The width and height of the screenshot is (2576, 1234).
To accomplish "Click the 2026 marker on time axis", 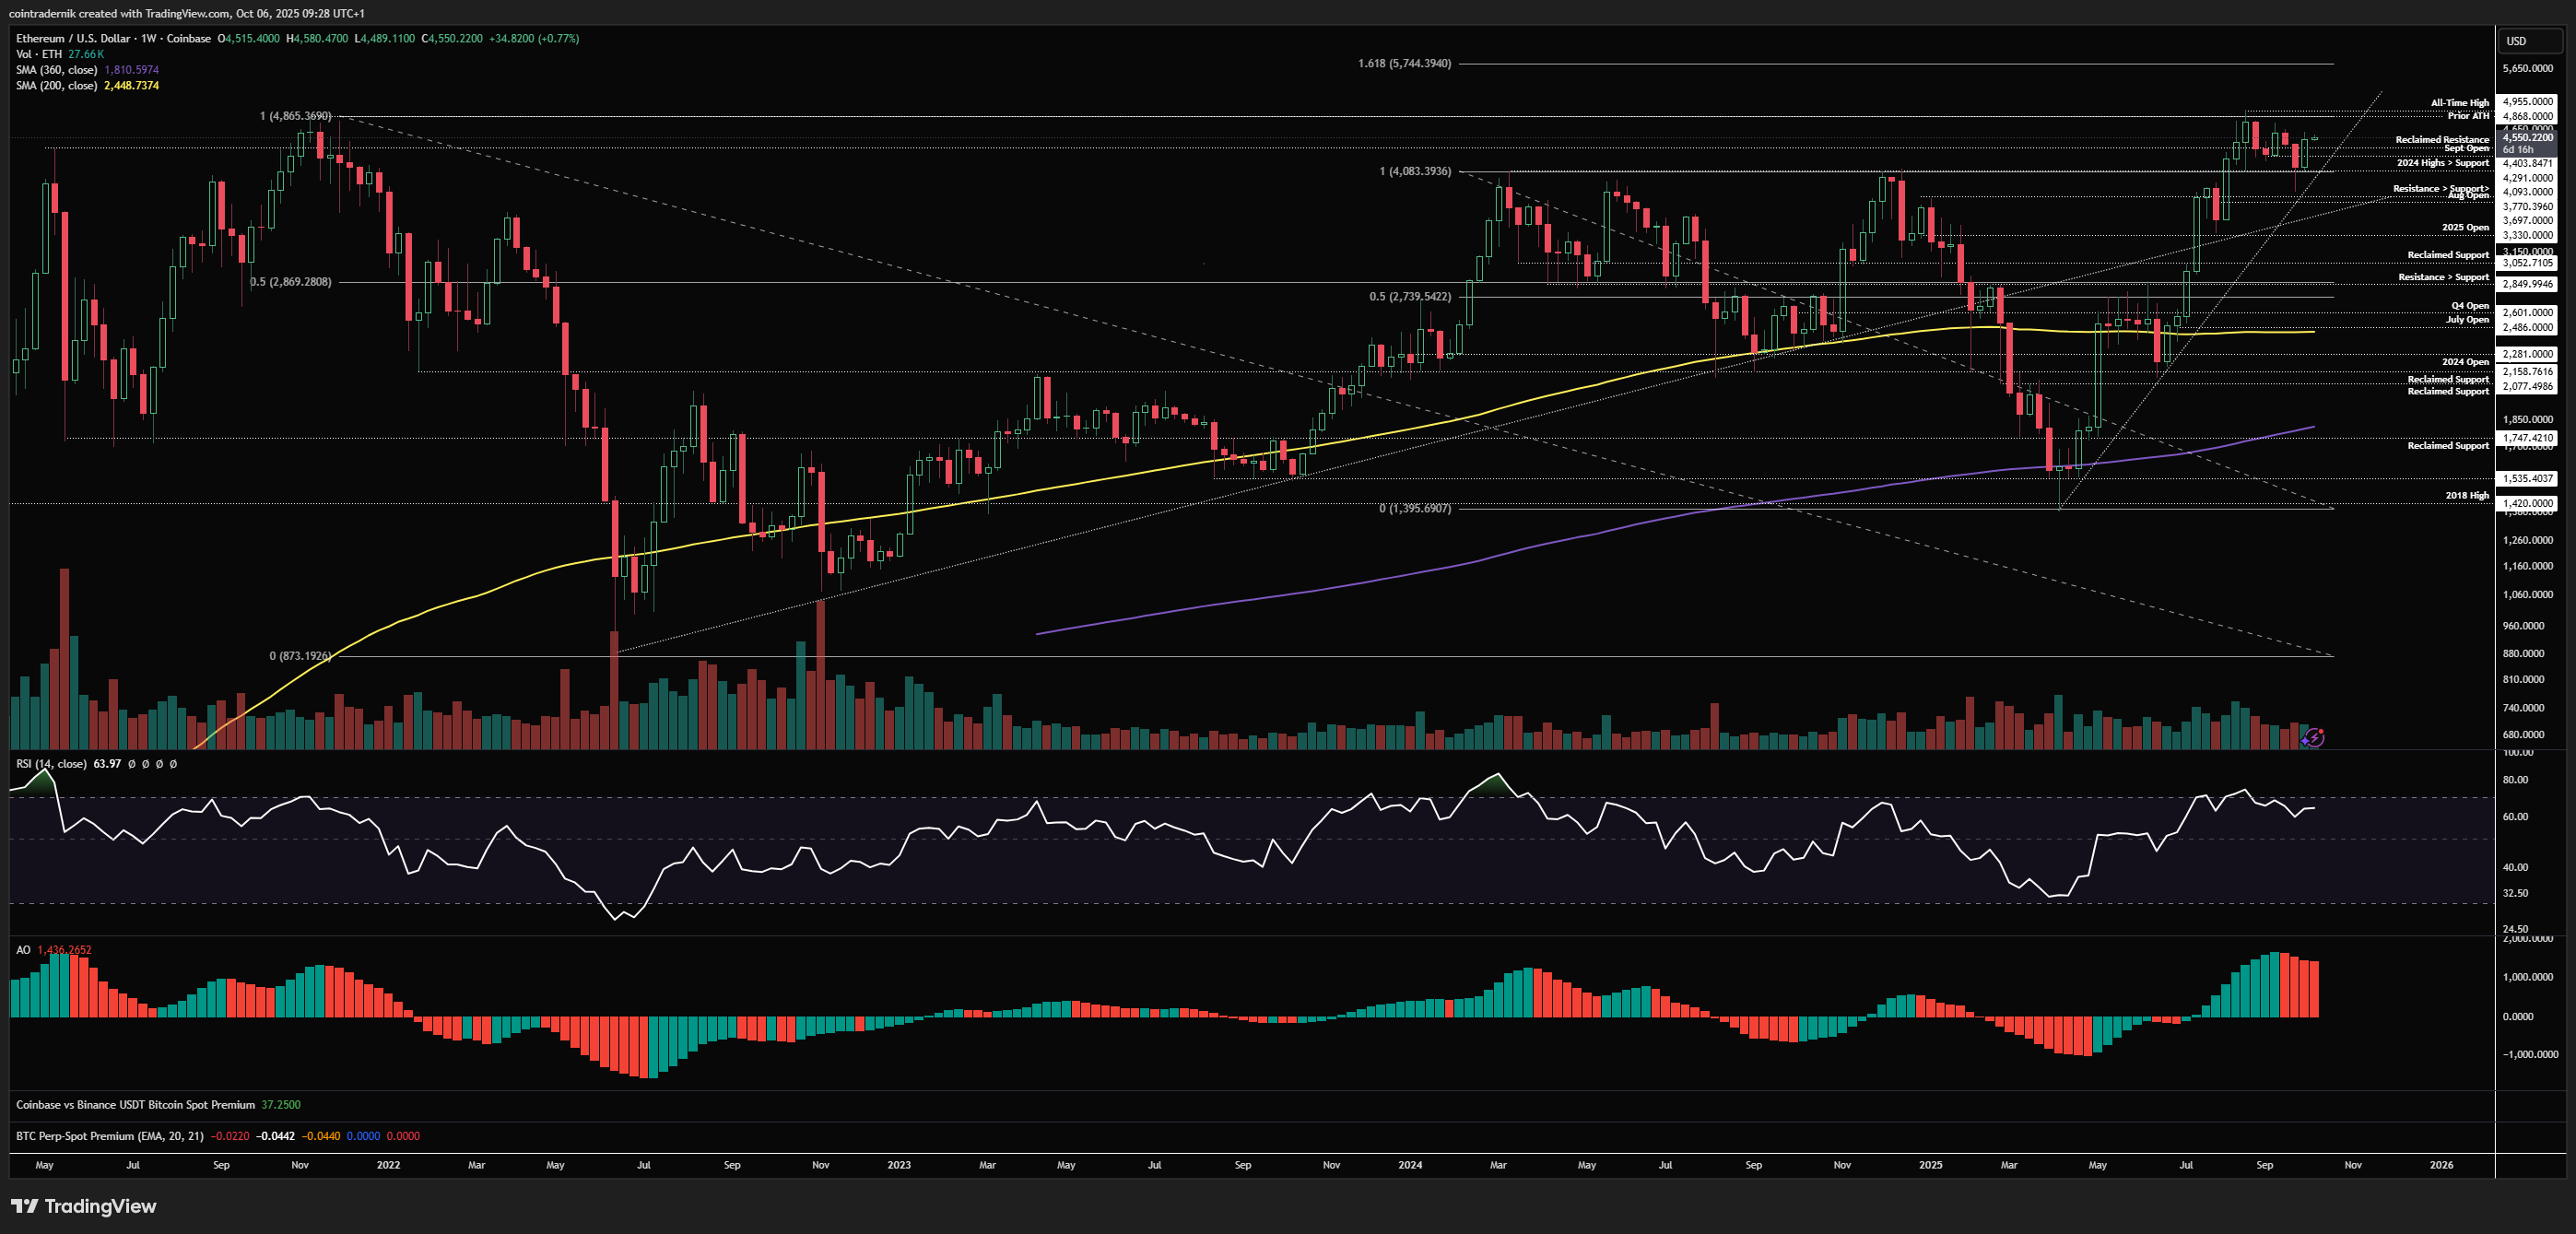I will click(2441, 1165).
